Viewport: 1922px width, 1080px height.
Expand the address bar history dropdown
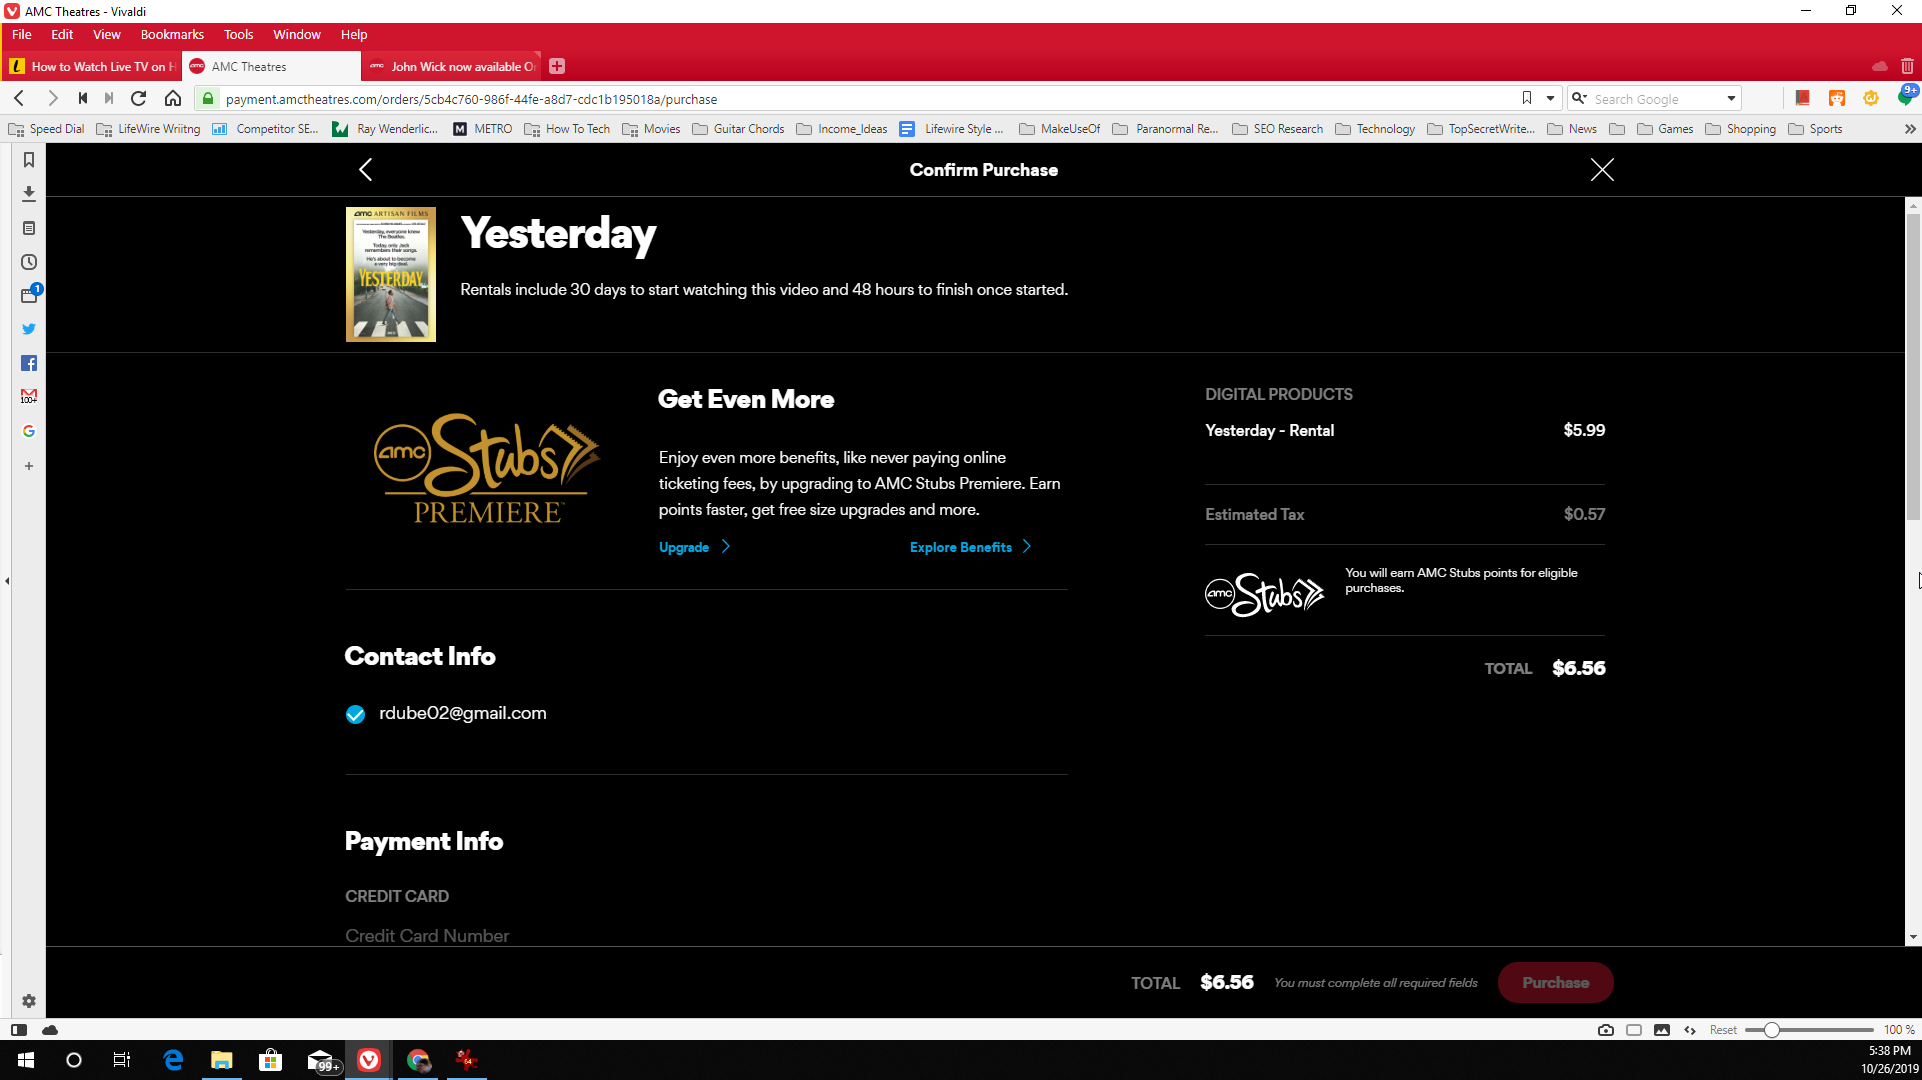click(1550, 98)
